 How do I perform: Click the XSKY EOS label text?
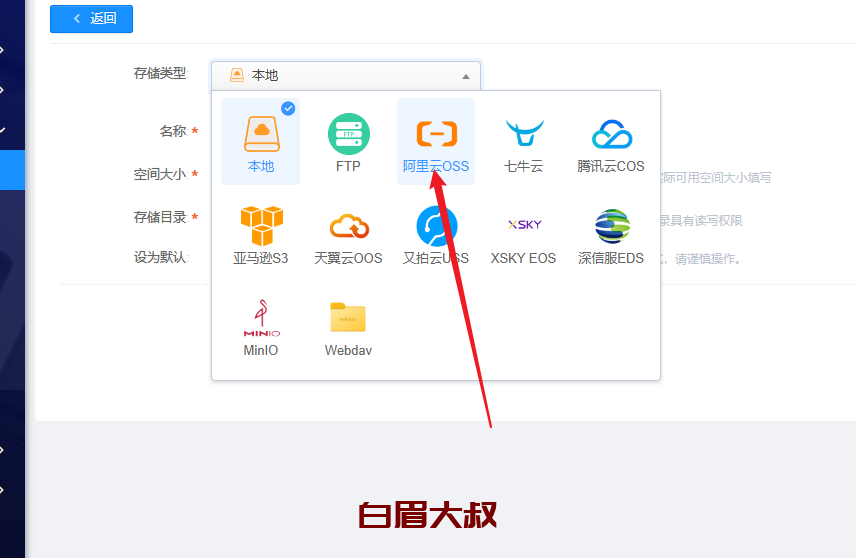(x=523, y=258)
